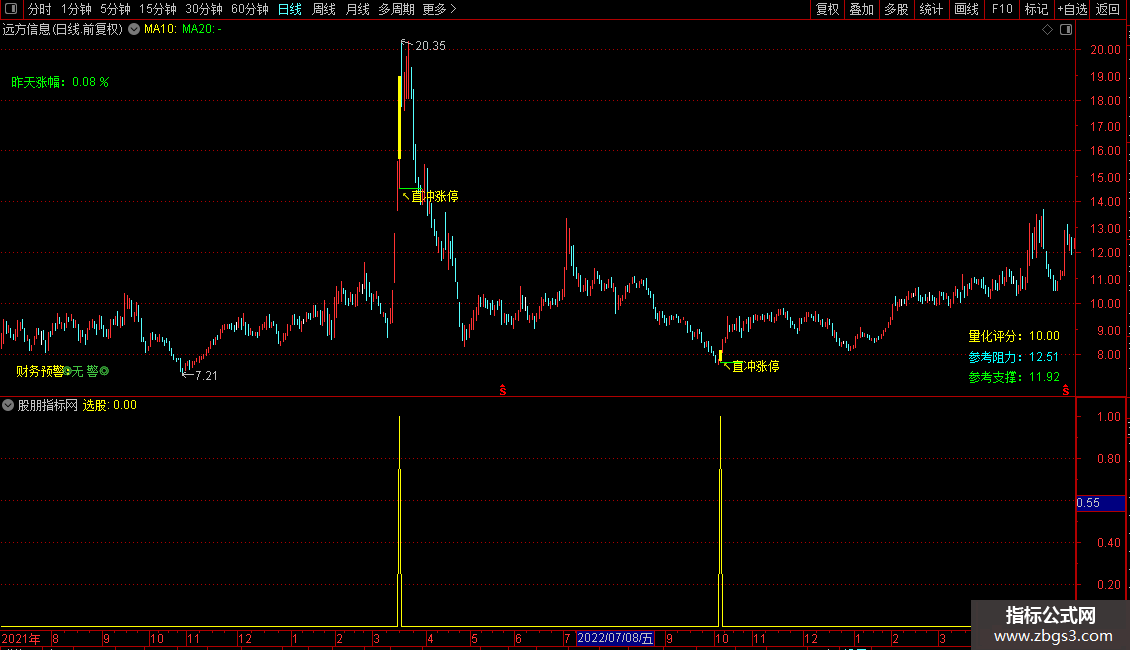Viewport: 1130px width, 650px height.
Task: Expand the 股朋指标网 indicator menu
Action: point(8,405)
